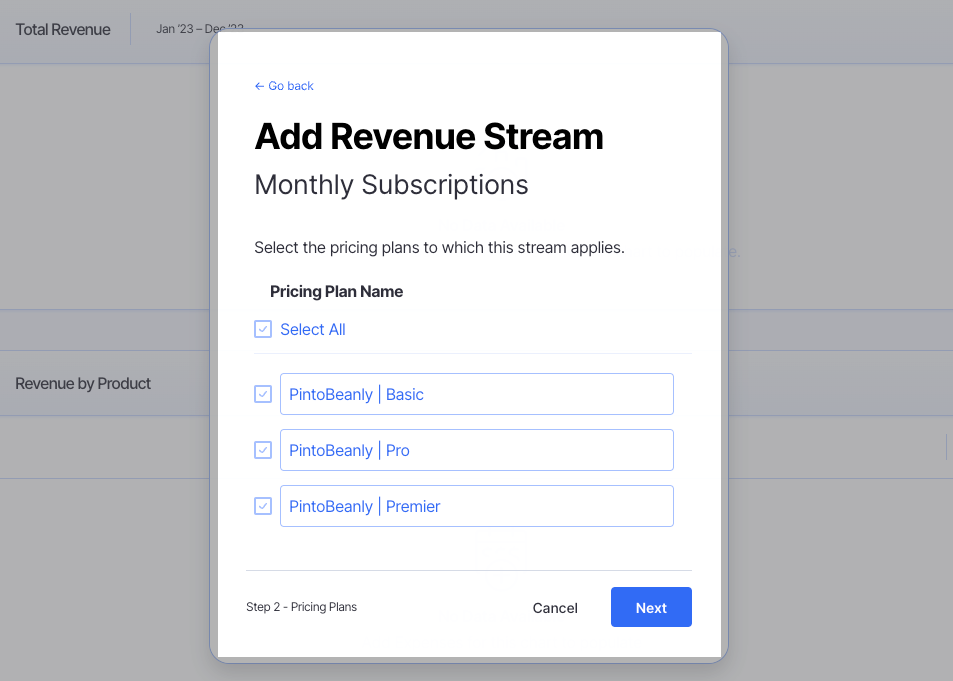Click the back arrow icon beside Go back
Viewport: 953px width, 681px height.
pos(259,86)
